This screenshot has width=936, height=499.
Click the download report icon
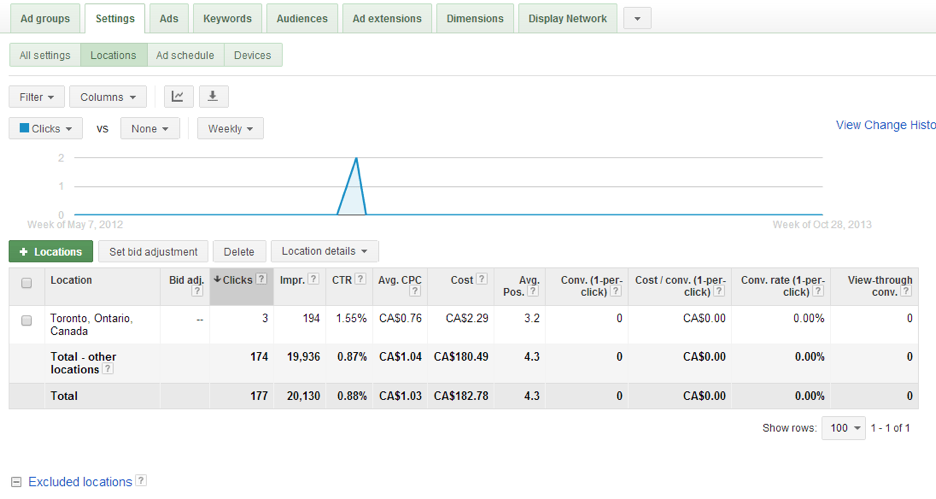pos(213,97)
